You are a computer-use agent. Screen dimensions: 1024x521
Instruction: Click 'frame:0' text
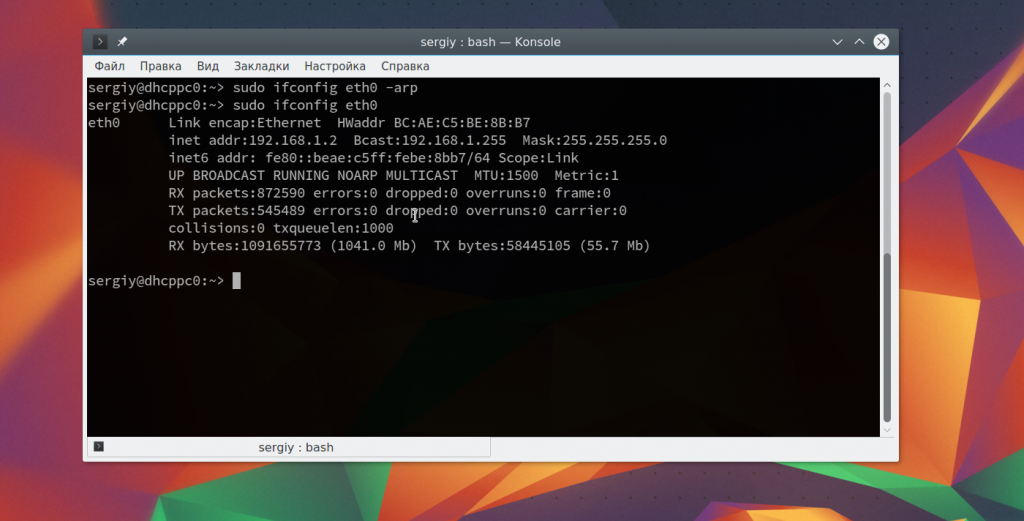[x=583, y=193]
